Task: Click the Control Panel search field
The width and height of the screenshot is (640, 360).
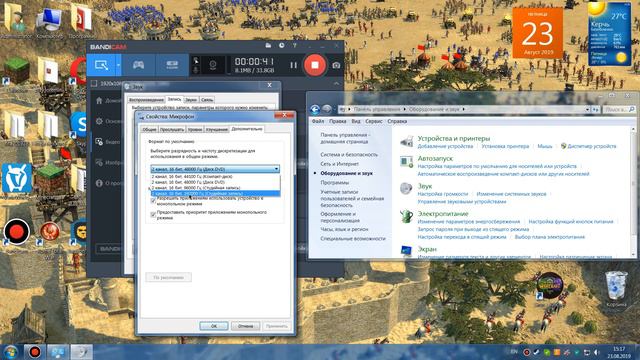Action: [x=619, y=109]
